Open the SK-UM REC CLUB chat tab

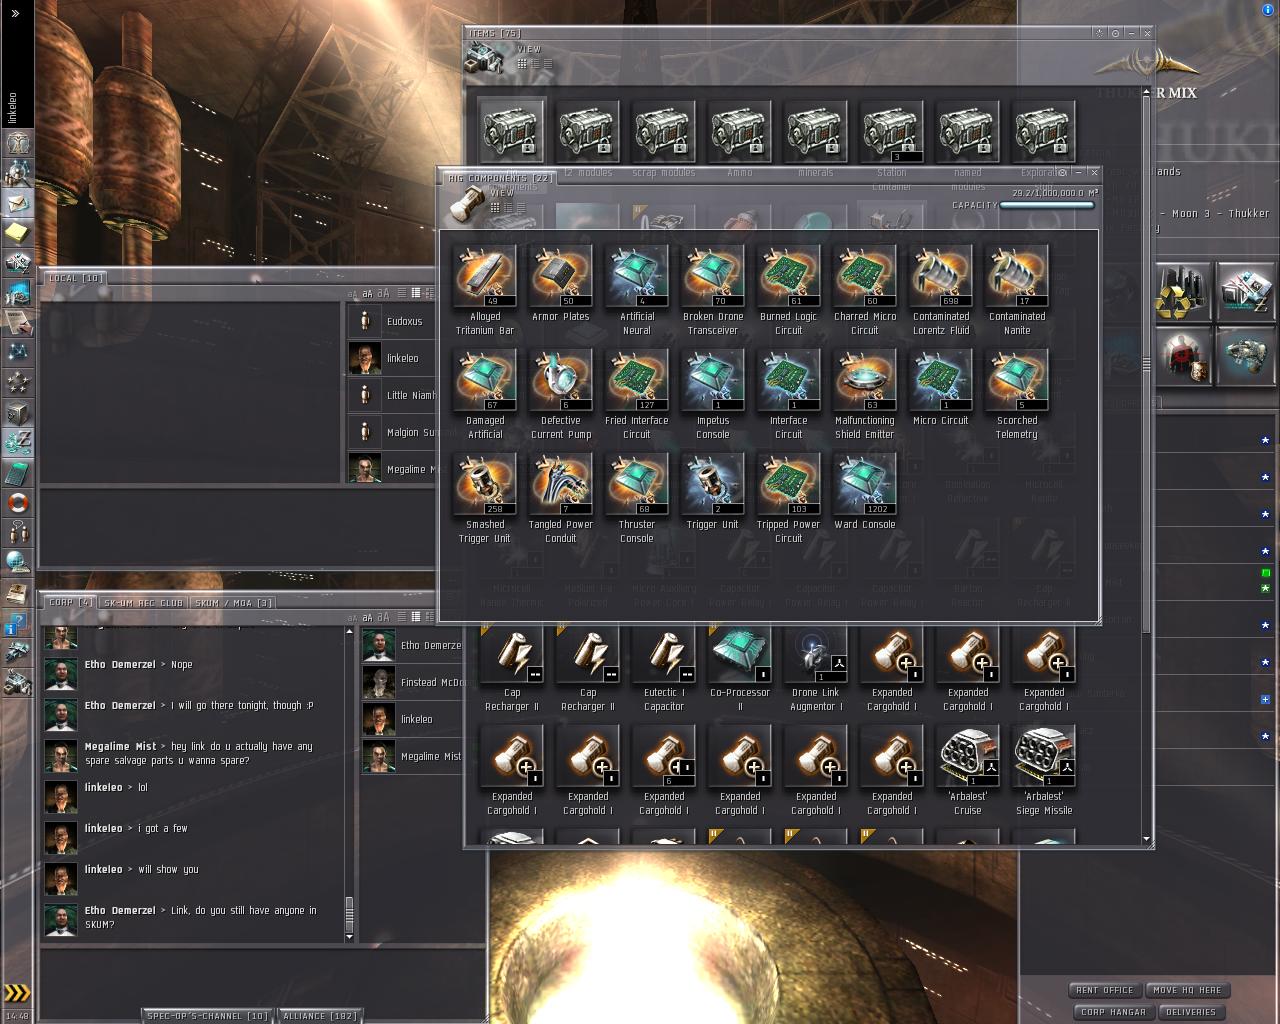click(x=143, y=603)
